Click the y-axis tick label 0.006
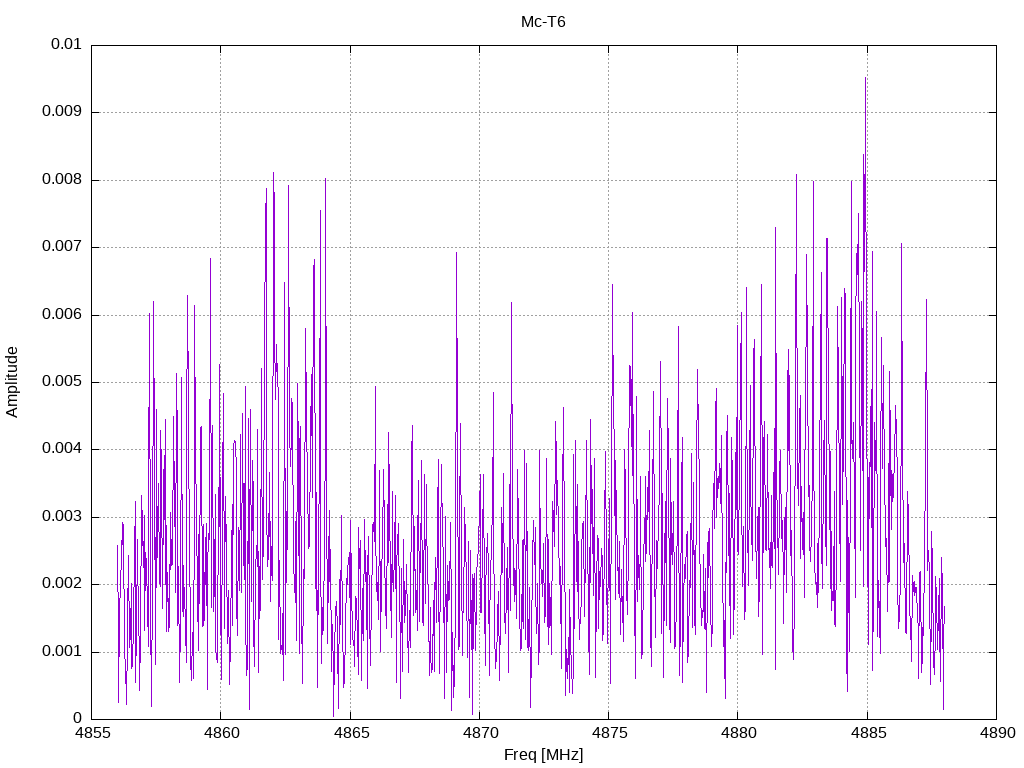Viewport: 1024px width, 768px height. pyautogui.click(x=62, y=315)
